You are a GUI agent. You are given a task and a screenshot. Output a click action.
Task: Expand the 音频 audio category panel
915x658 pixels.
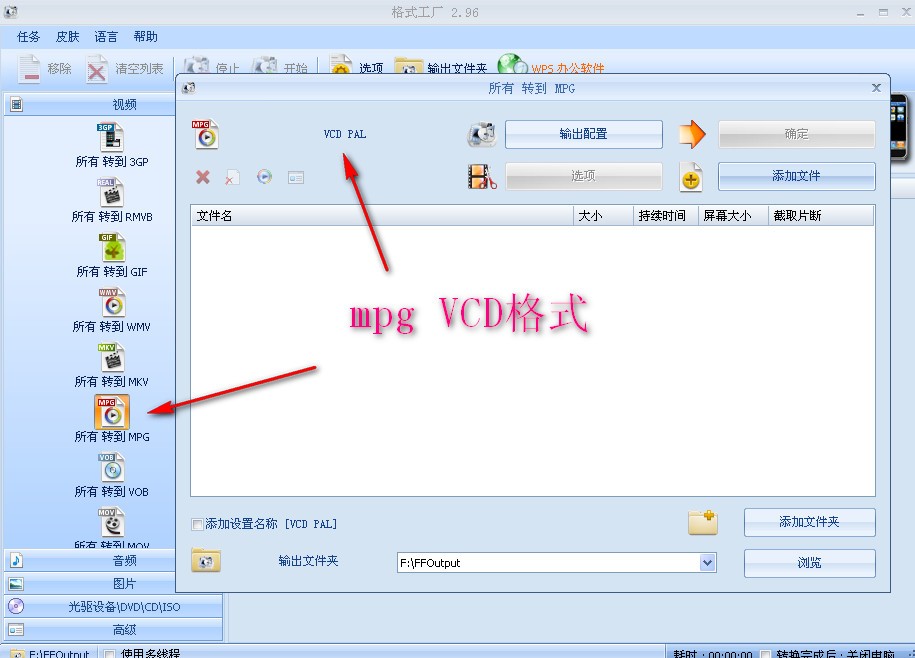click(90, 561)
